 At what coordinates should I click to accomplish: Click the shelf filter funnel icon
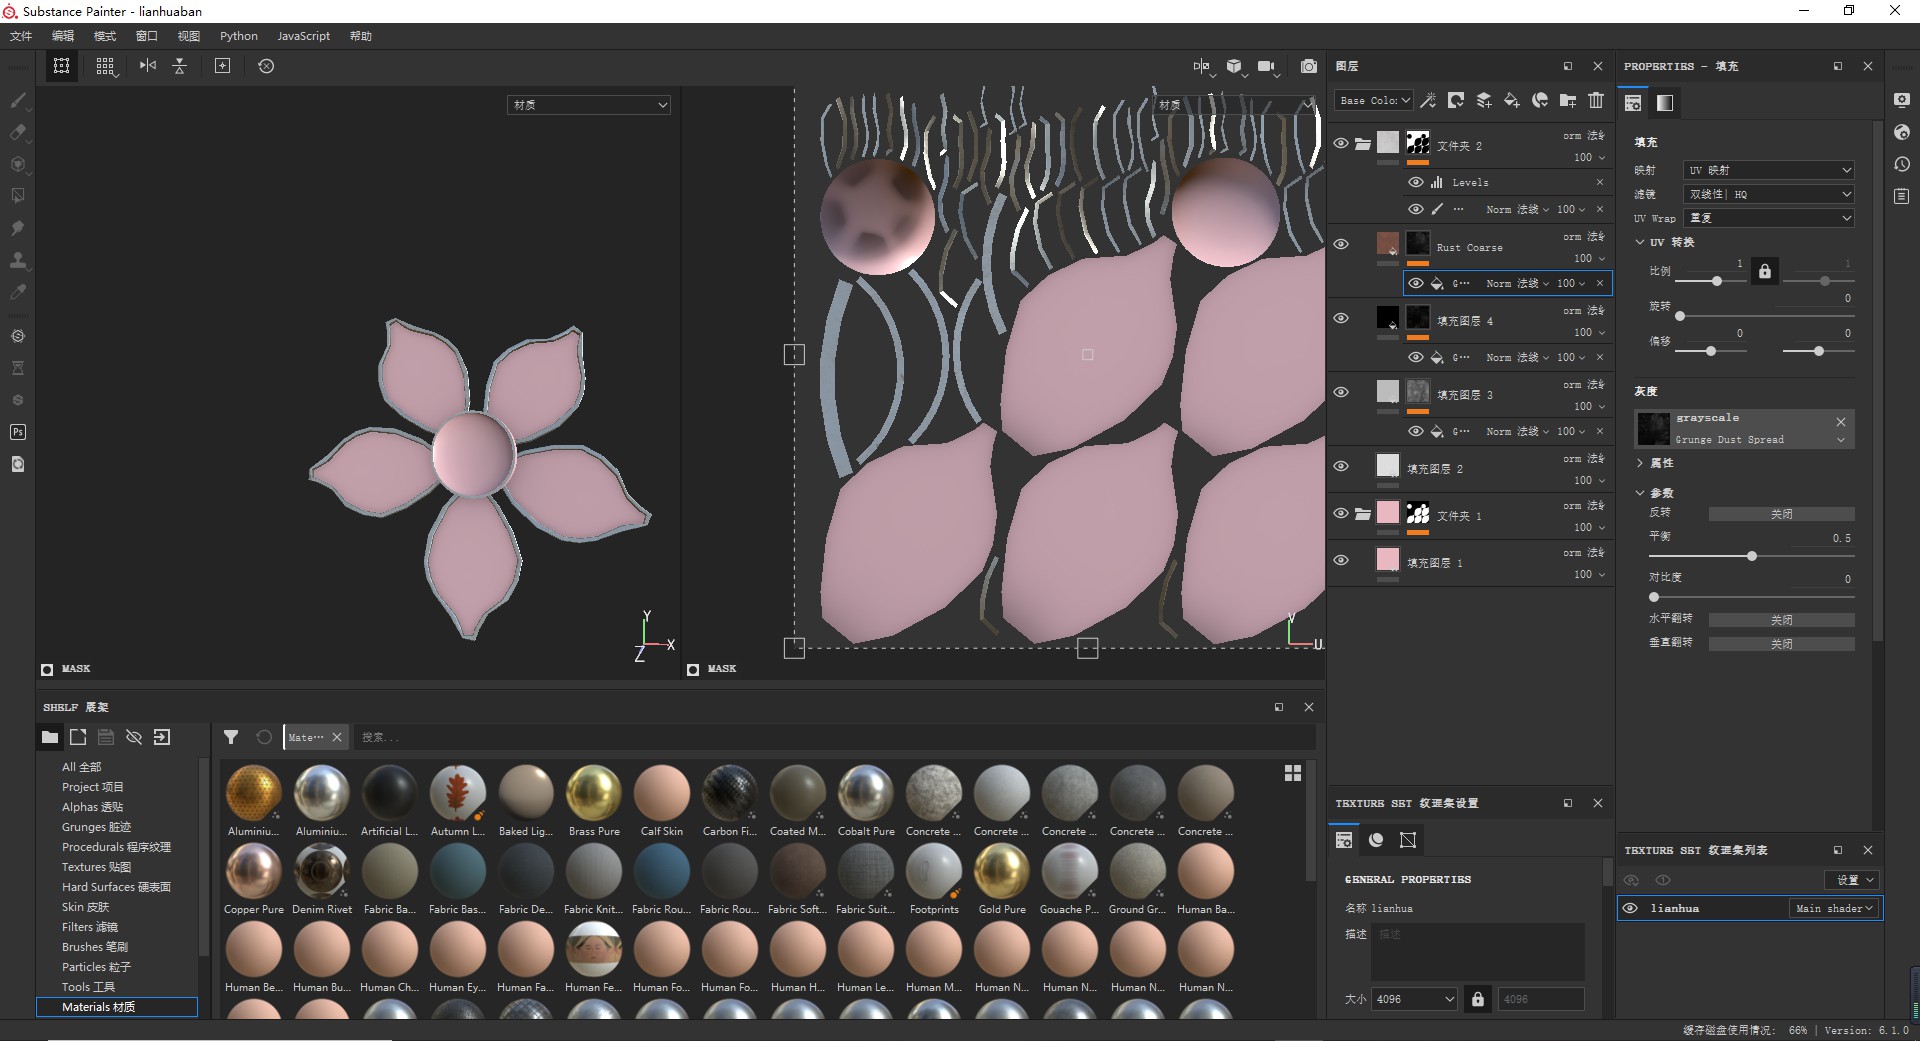(x=231, y=737)
